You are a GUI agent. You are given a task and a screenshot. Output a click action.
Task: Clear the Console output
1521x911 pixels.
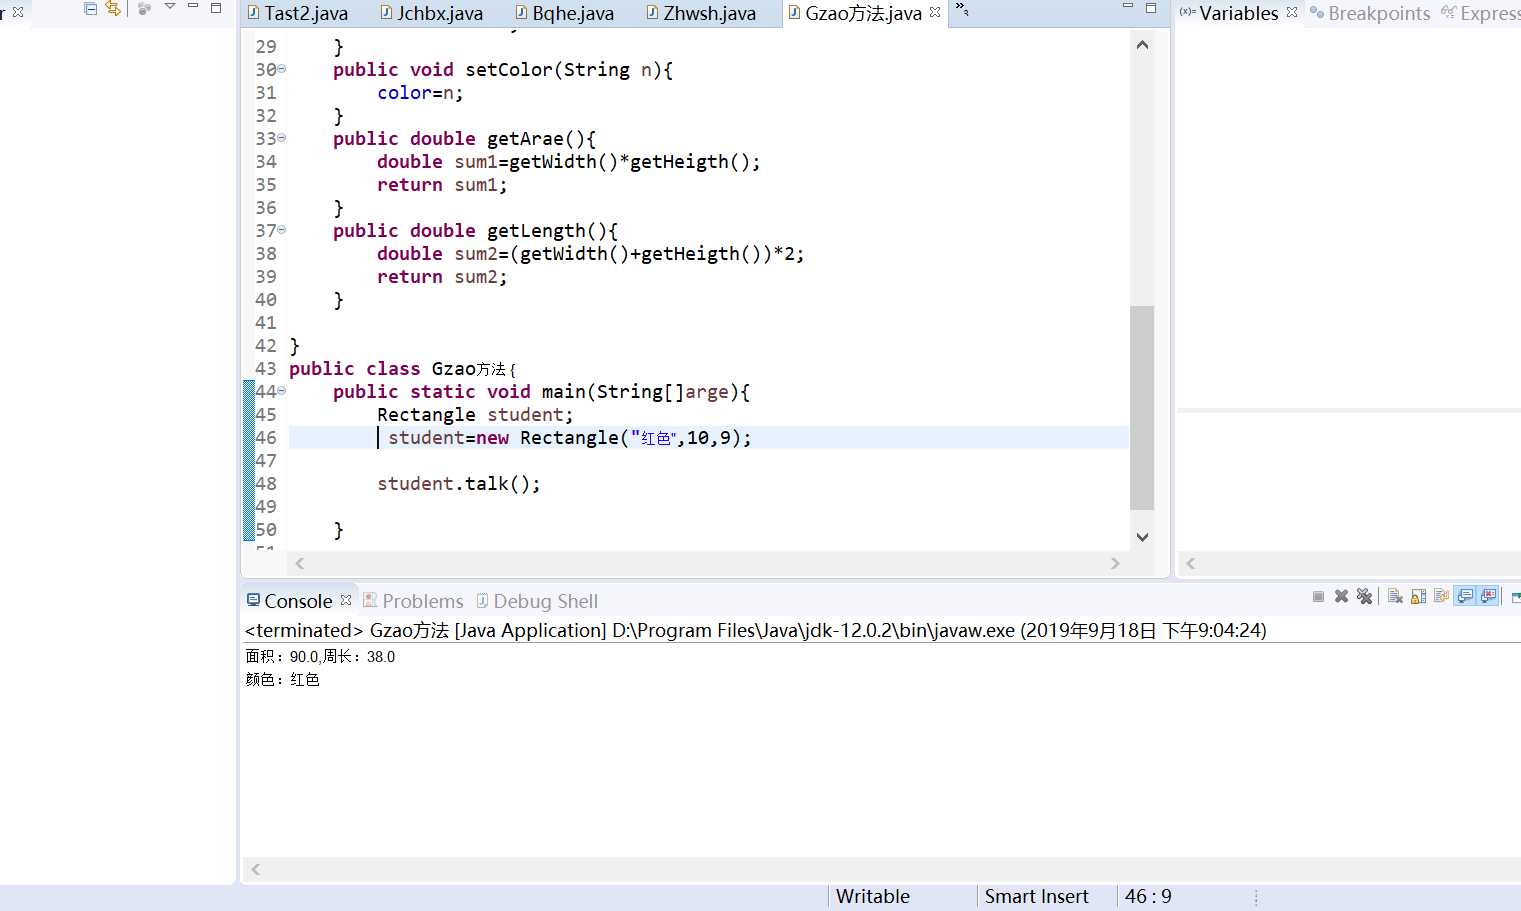[x=1395, y=596]
